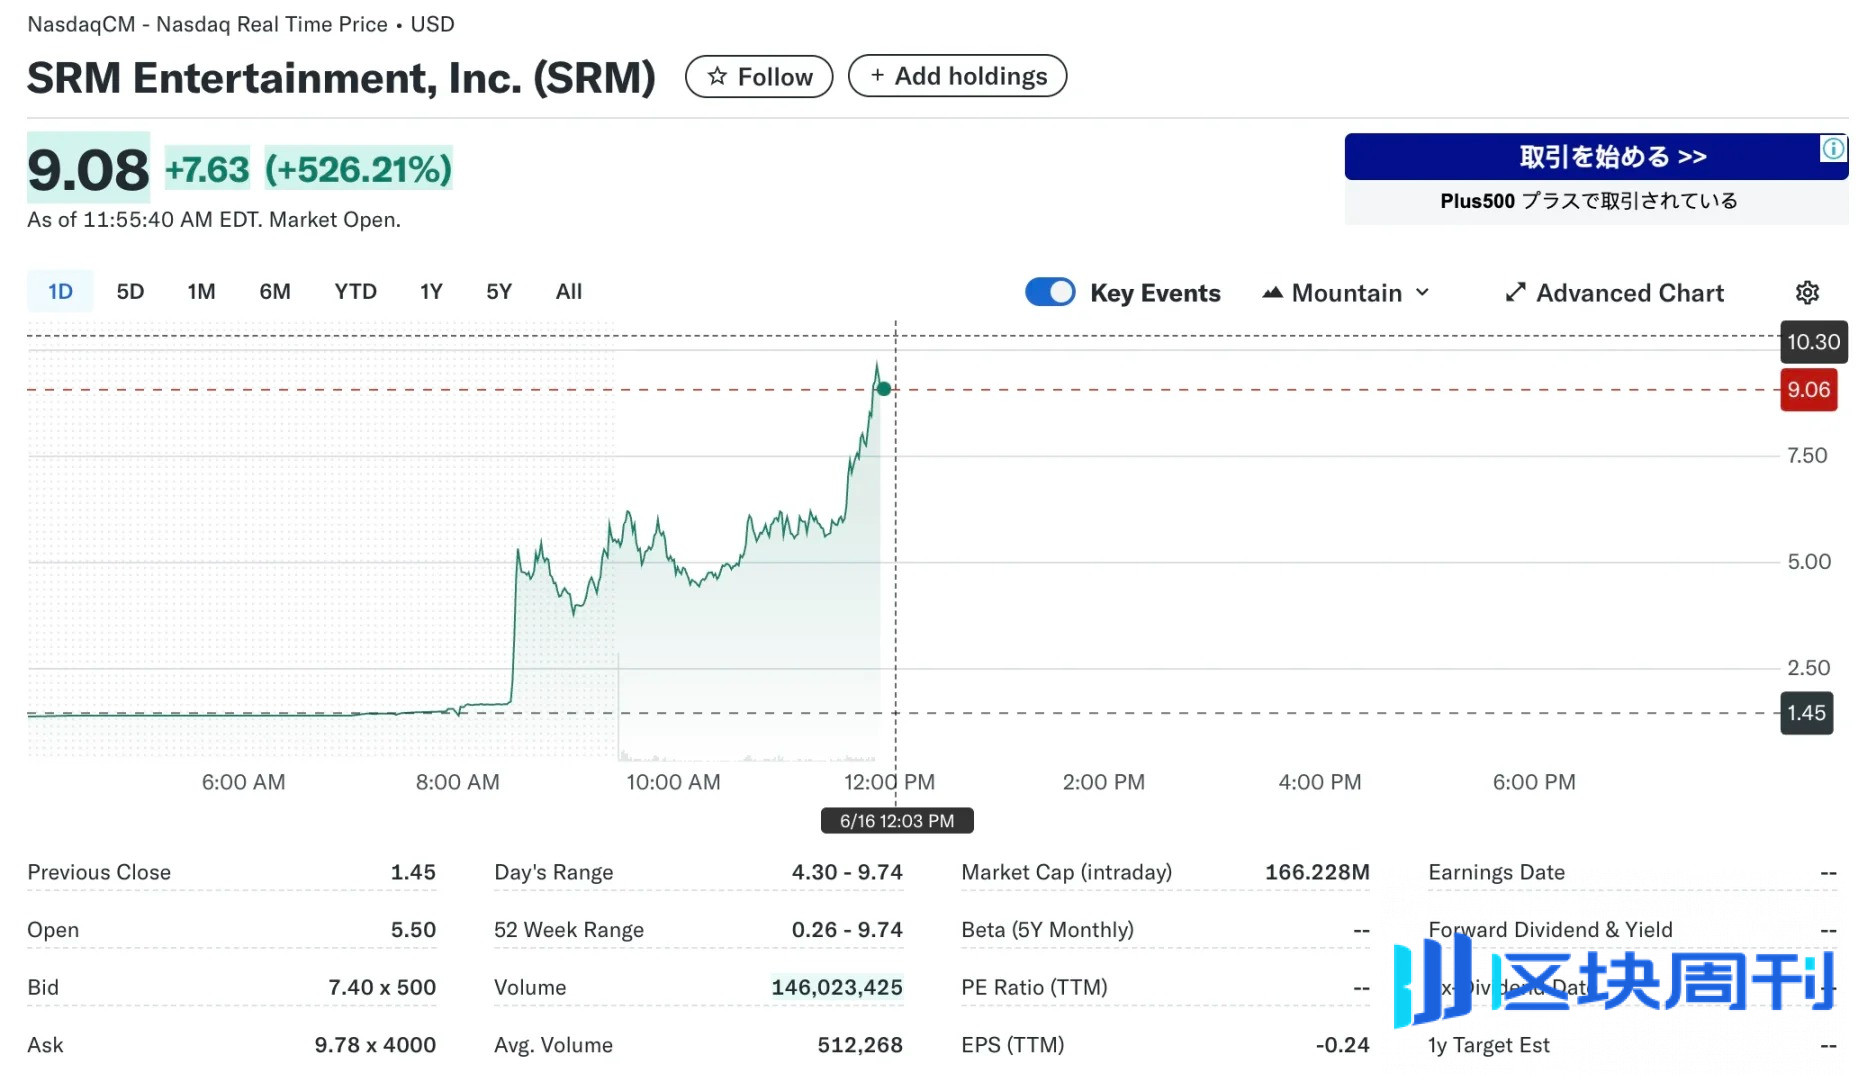Click the 52 Week Range label
1867x1091 pixels.
click(569, 930)
